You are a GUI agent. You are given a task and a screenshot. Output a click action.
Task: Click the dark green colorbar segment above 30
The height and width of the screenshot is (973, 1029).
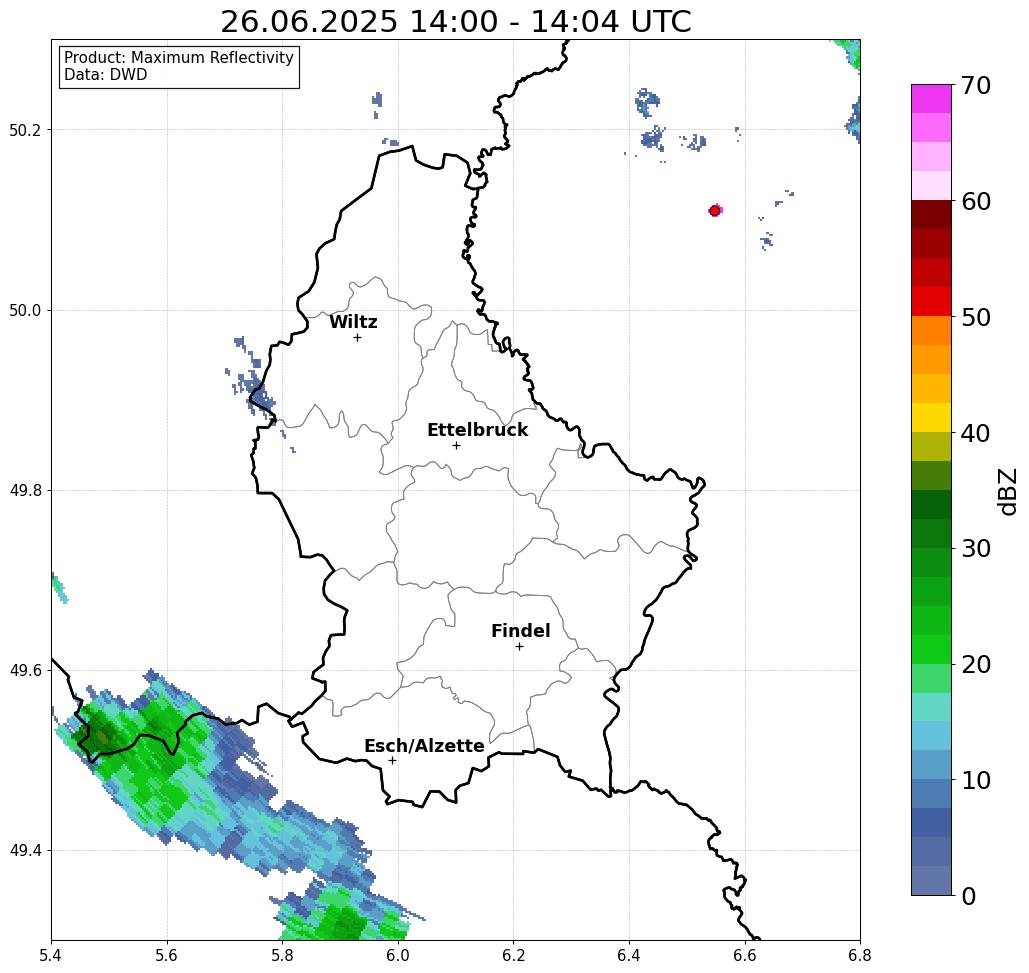(x=931, y=533)
